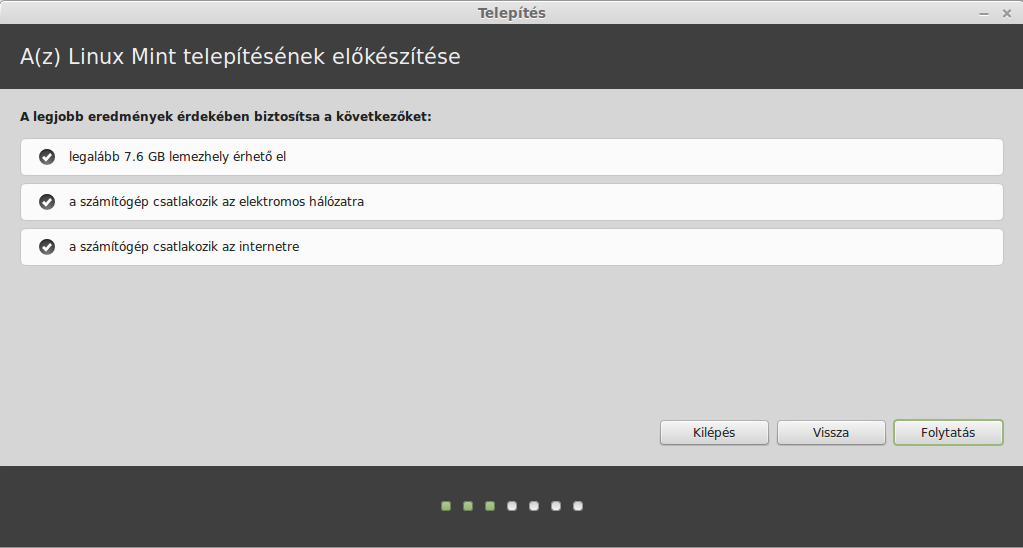Go back with the Vissza button
1023x548 pixels.
(x=831, y=433)
